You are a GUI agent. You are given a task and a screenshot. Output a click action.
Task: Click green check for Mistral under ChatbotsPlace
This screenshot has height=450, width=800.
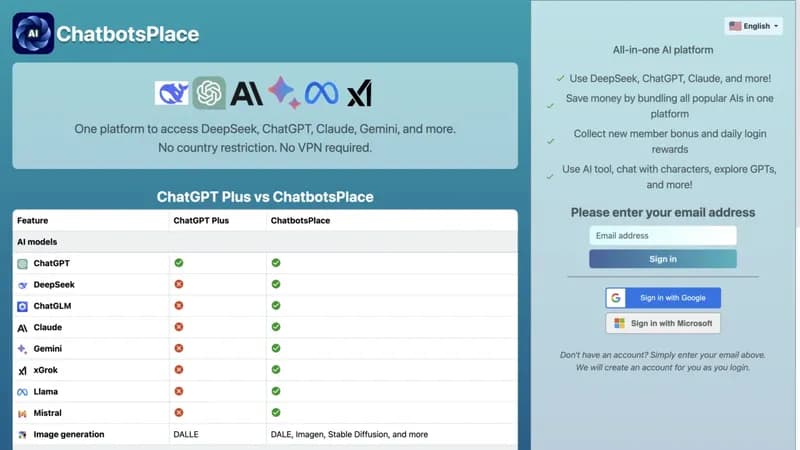[276, 412]
